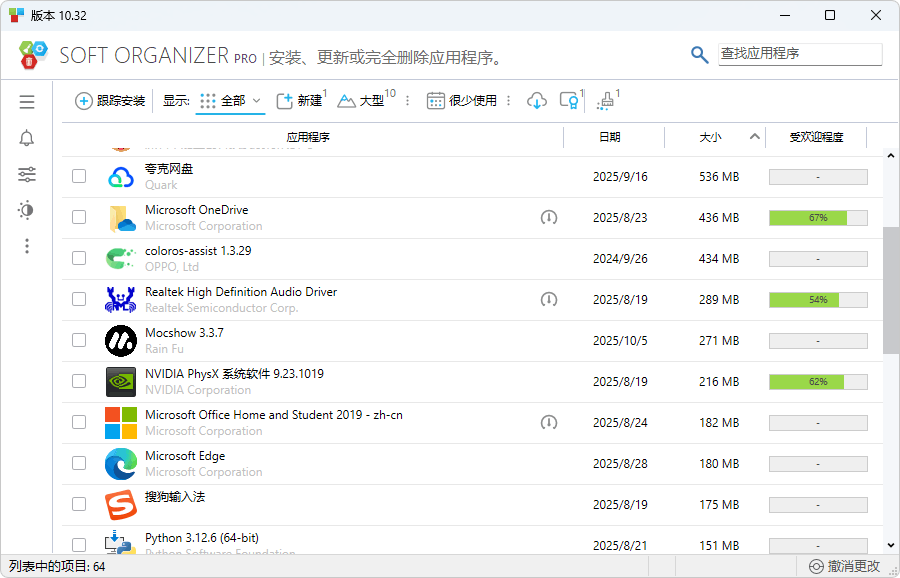Open the hamburger menu in sidebar
This screenshot has width=900, height=578.
coord(27,102)
